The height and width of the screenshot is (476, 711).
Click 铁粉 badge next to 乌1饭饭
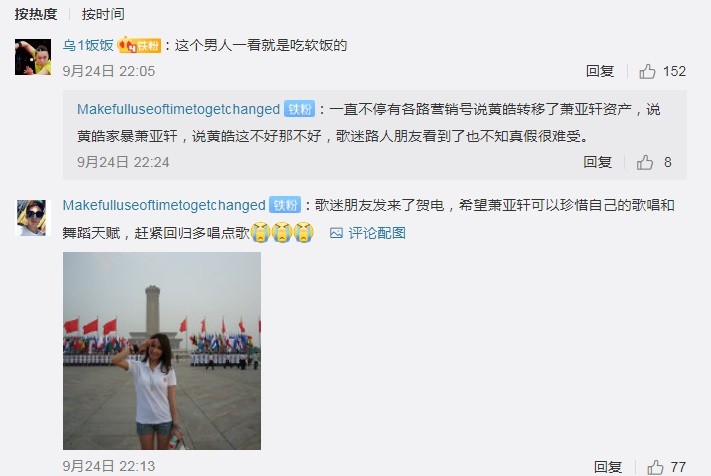[x=139, y=45]
